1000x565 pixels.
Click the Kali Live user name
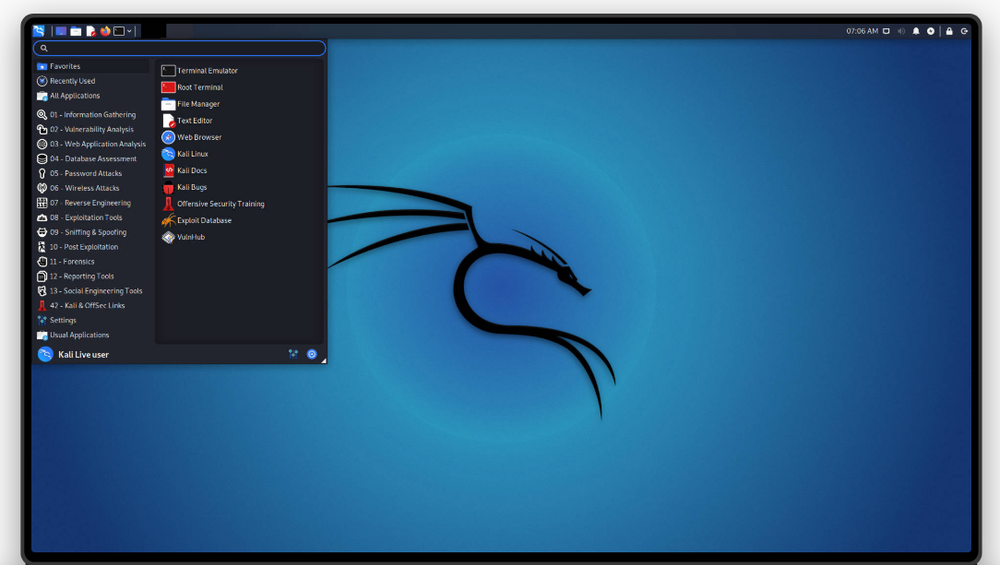(x=84, y=355)
